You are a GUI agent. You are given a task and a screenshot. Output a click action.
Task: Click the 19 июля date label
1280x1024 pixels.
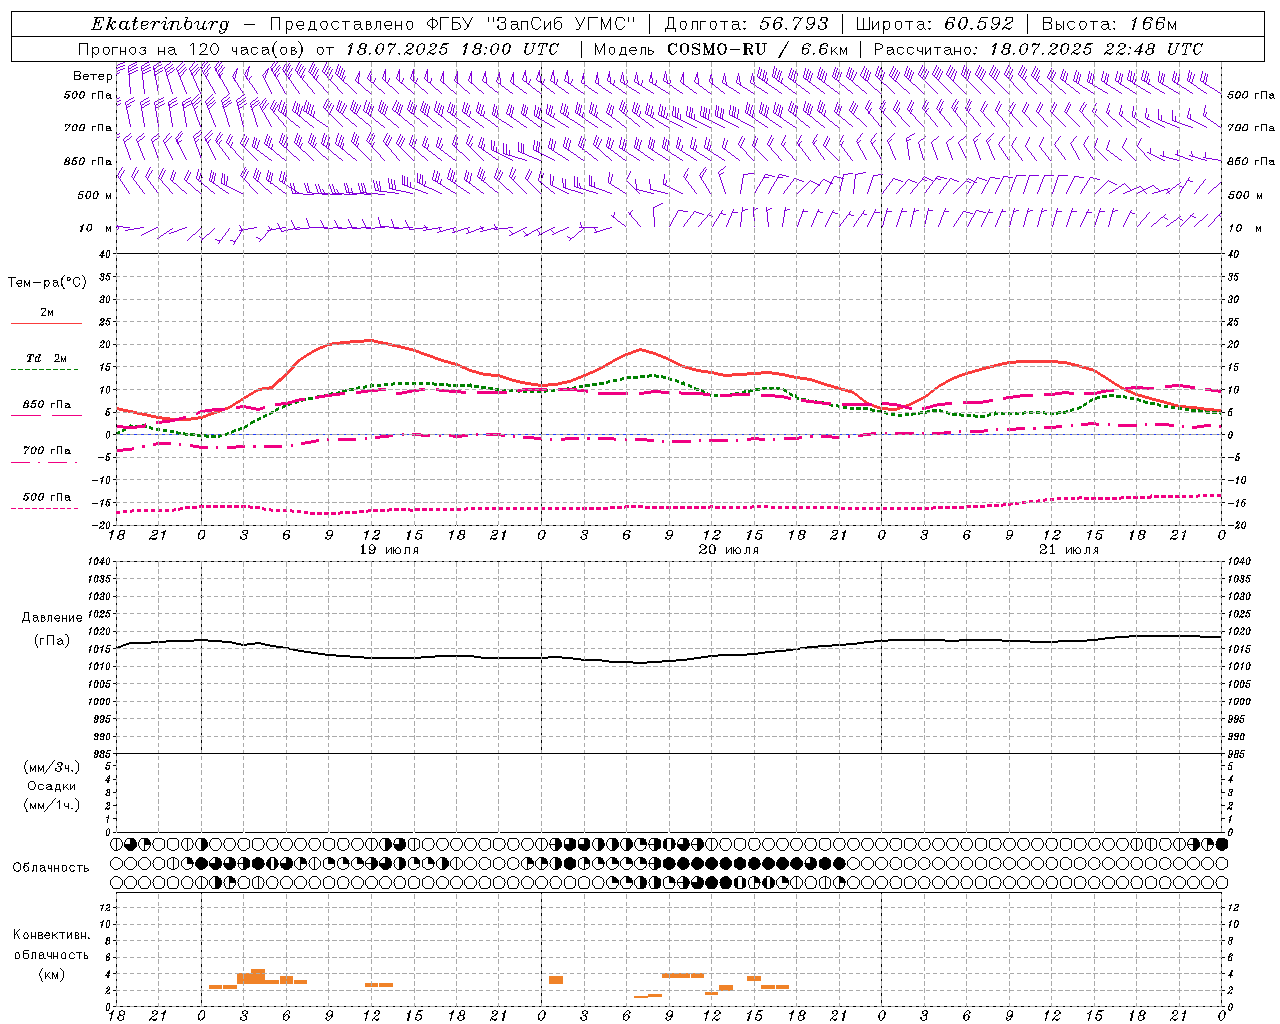click(390, 550)
